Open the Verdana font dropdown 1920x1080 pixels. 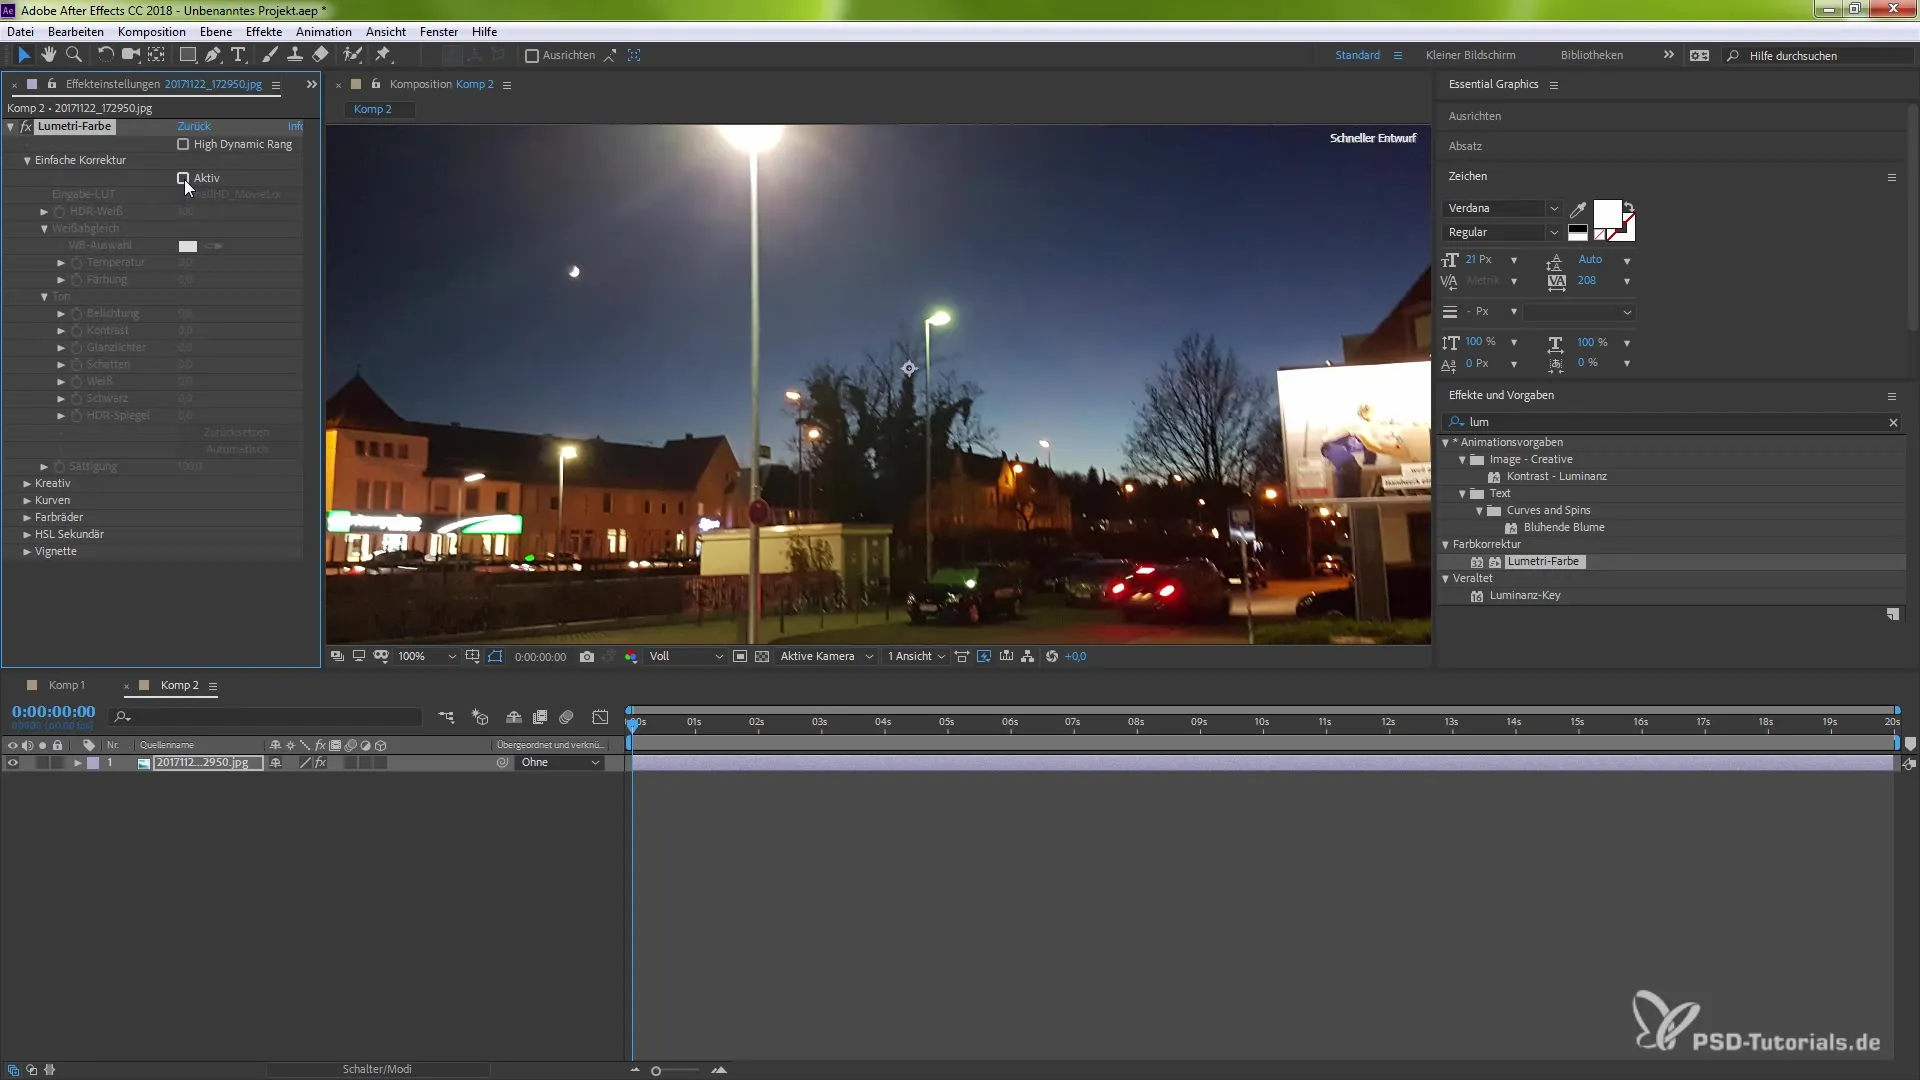[1553, 208]
